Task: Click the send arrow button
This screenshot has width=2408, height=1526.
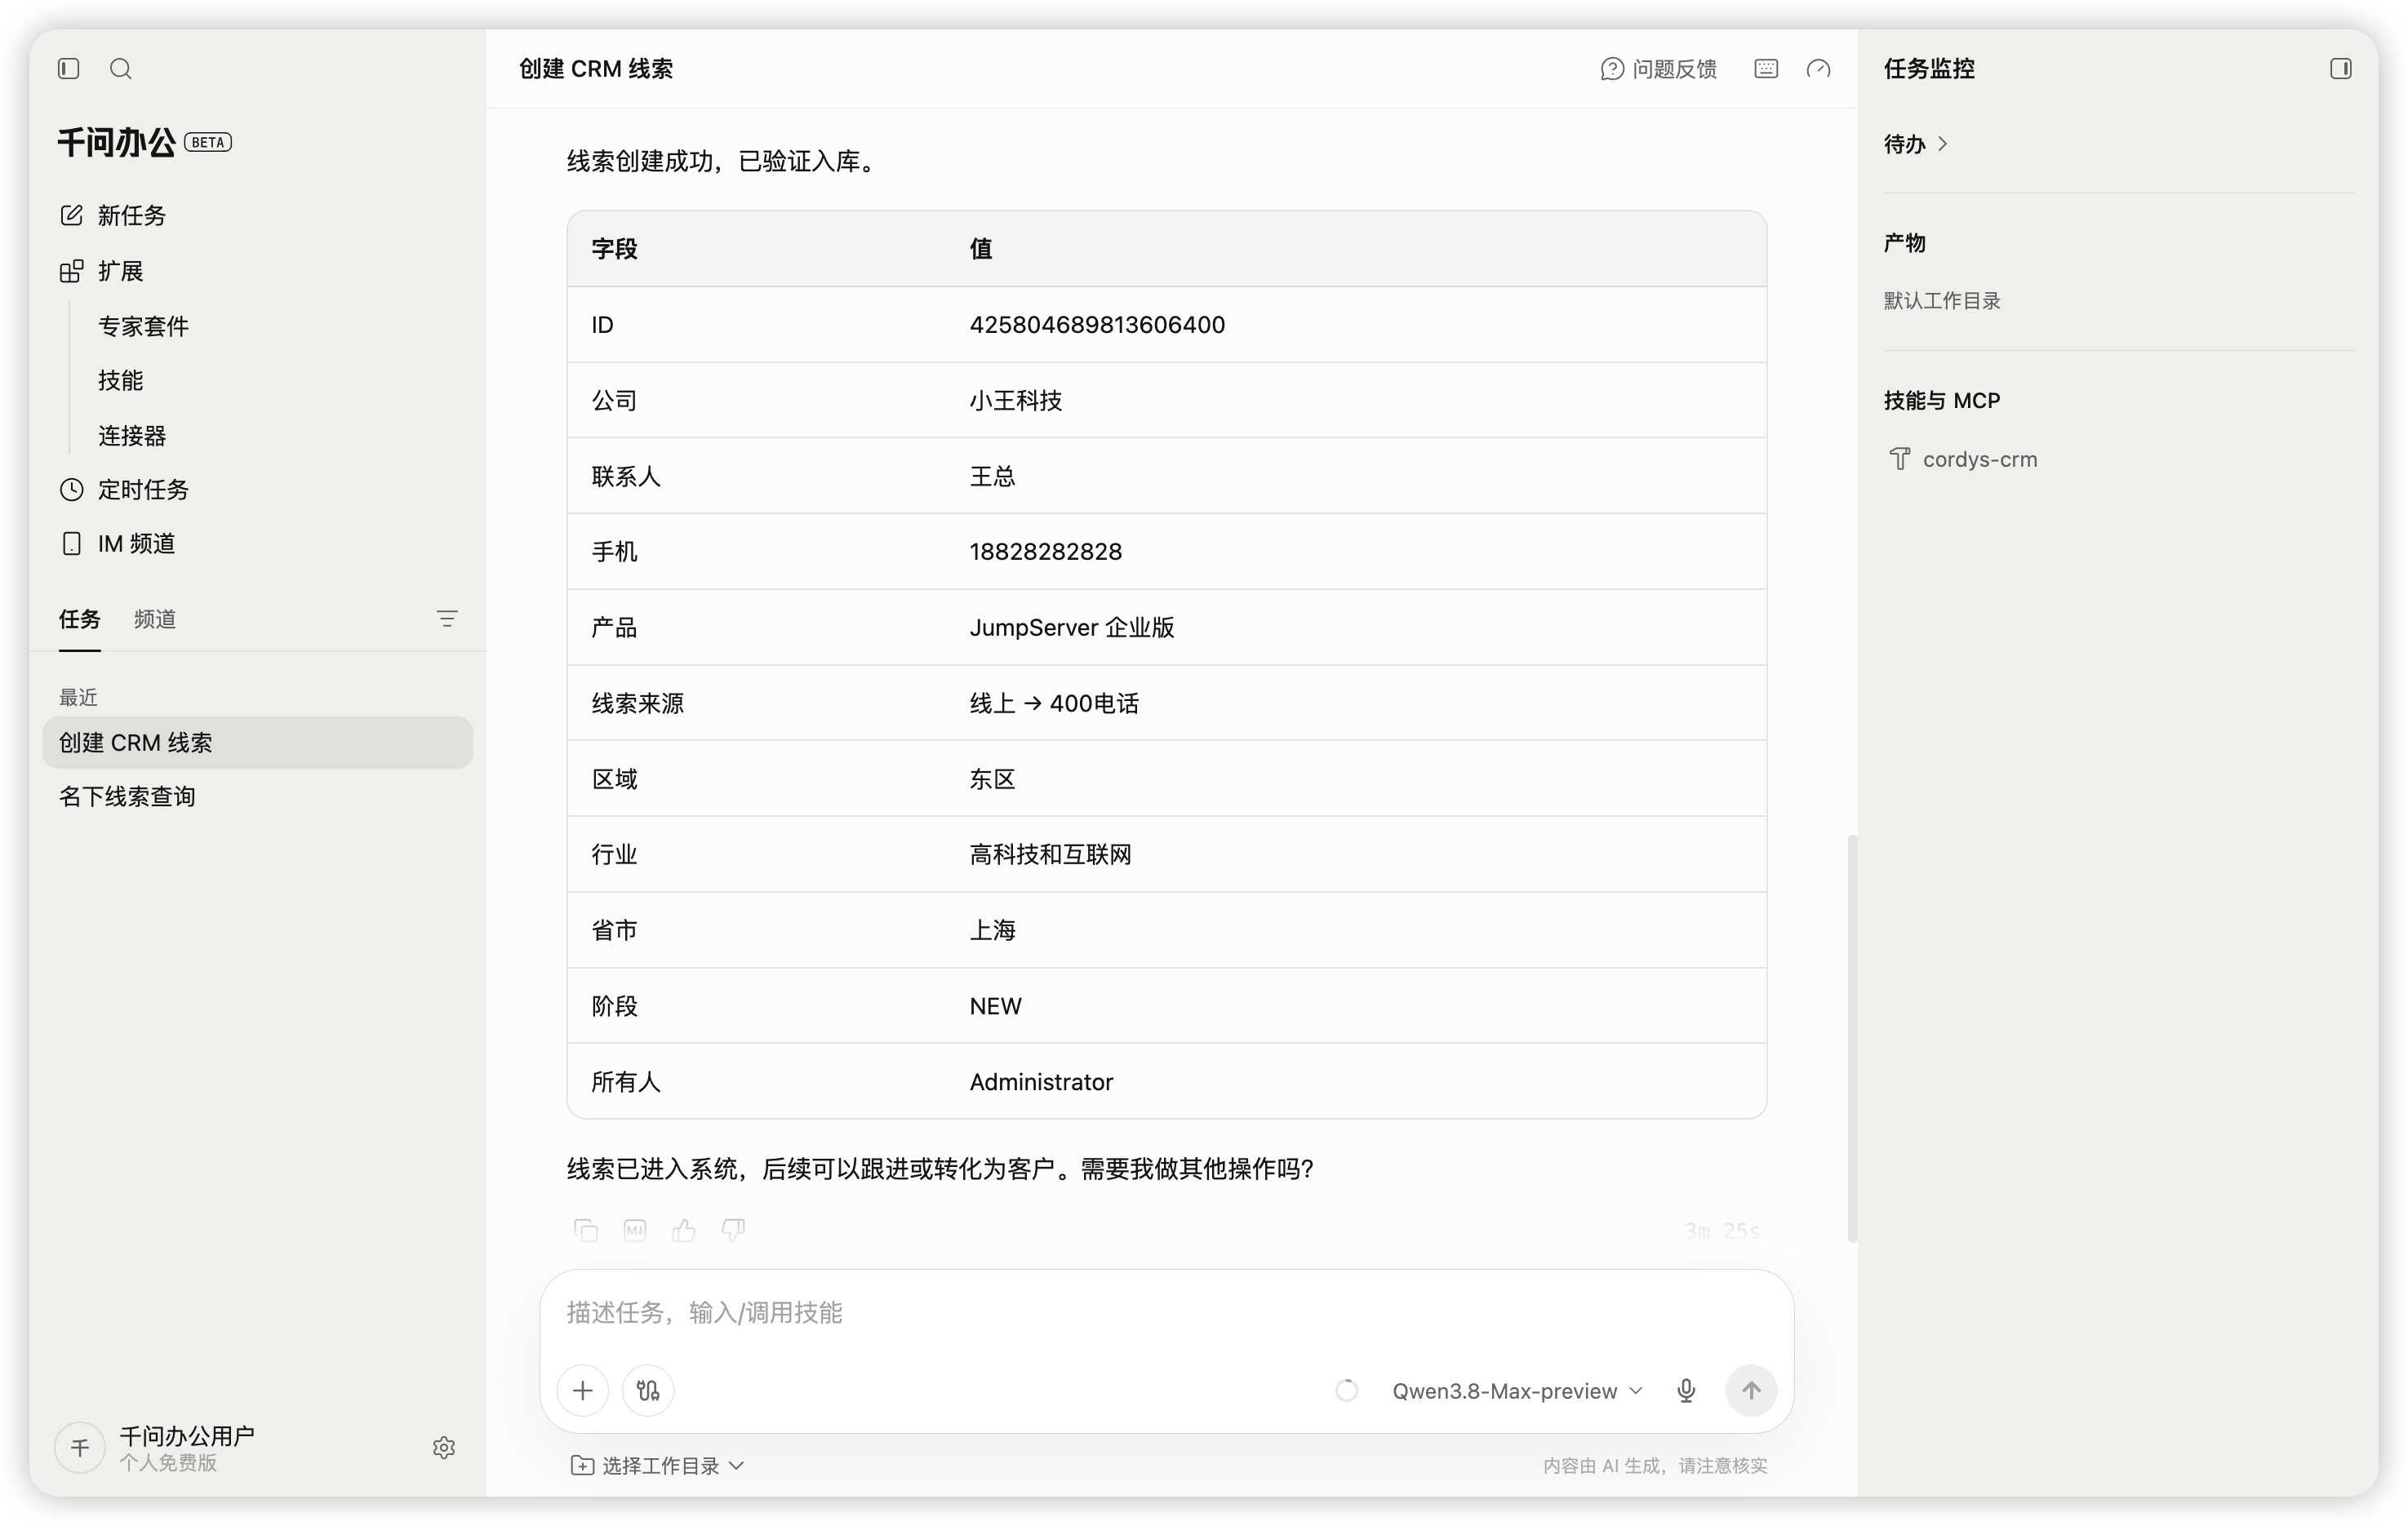Action: tap(1751, 1390)
